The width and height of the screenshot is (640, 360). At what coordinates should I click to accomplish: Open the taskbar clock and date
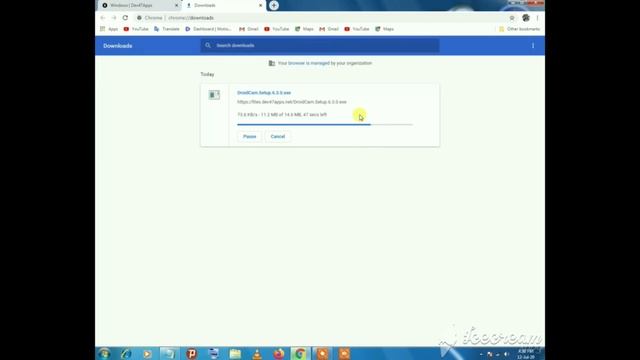pos(526,354)
